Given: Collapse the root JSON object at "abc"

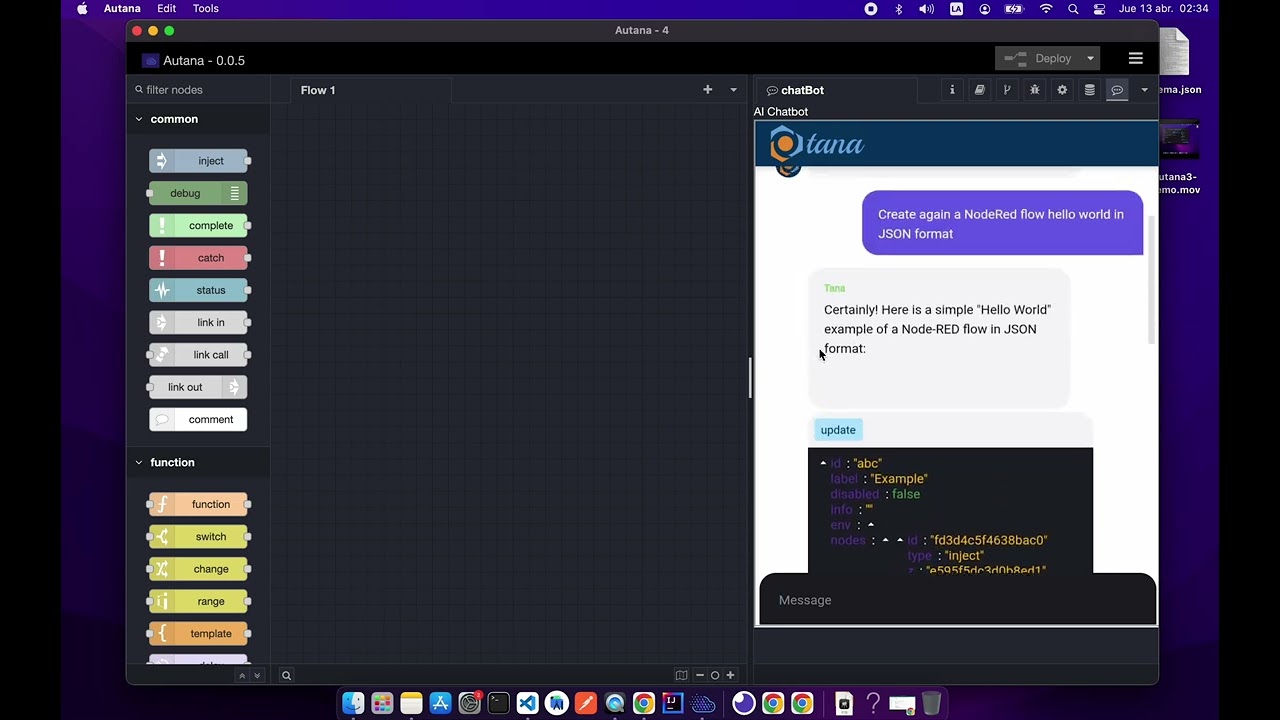Looking at the screenshot, I should [x=823, y=464].
